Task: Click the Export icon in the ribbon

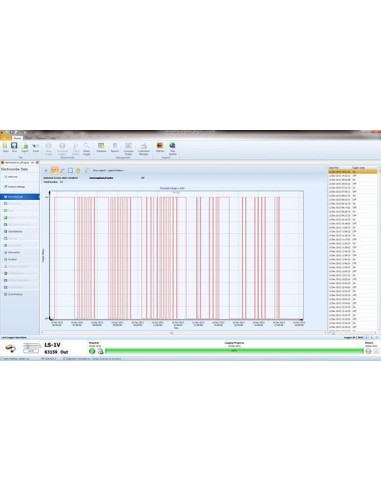Action: (x=25, y=147)
